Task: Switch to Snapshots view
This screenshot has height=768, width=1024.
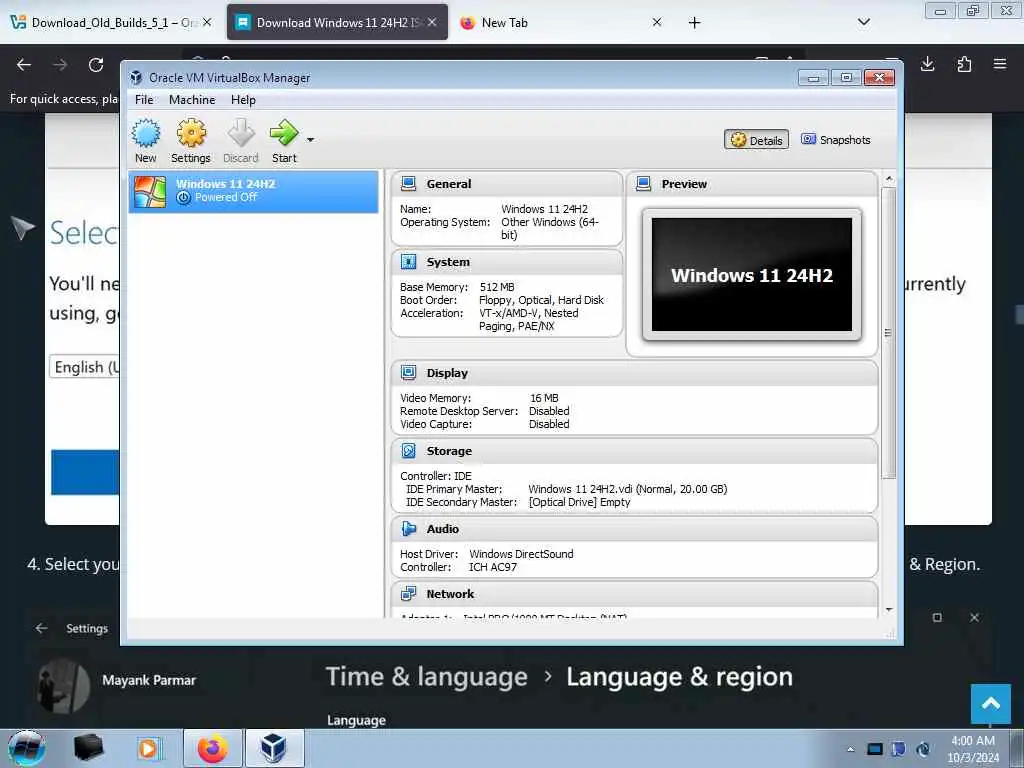Action: [835, 140]
